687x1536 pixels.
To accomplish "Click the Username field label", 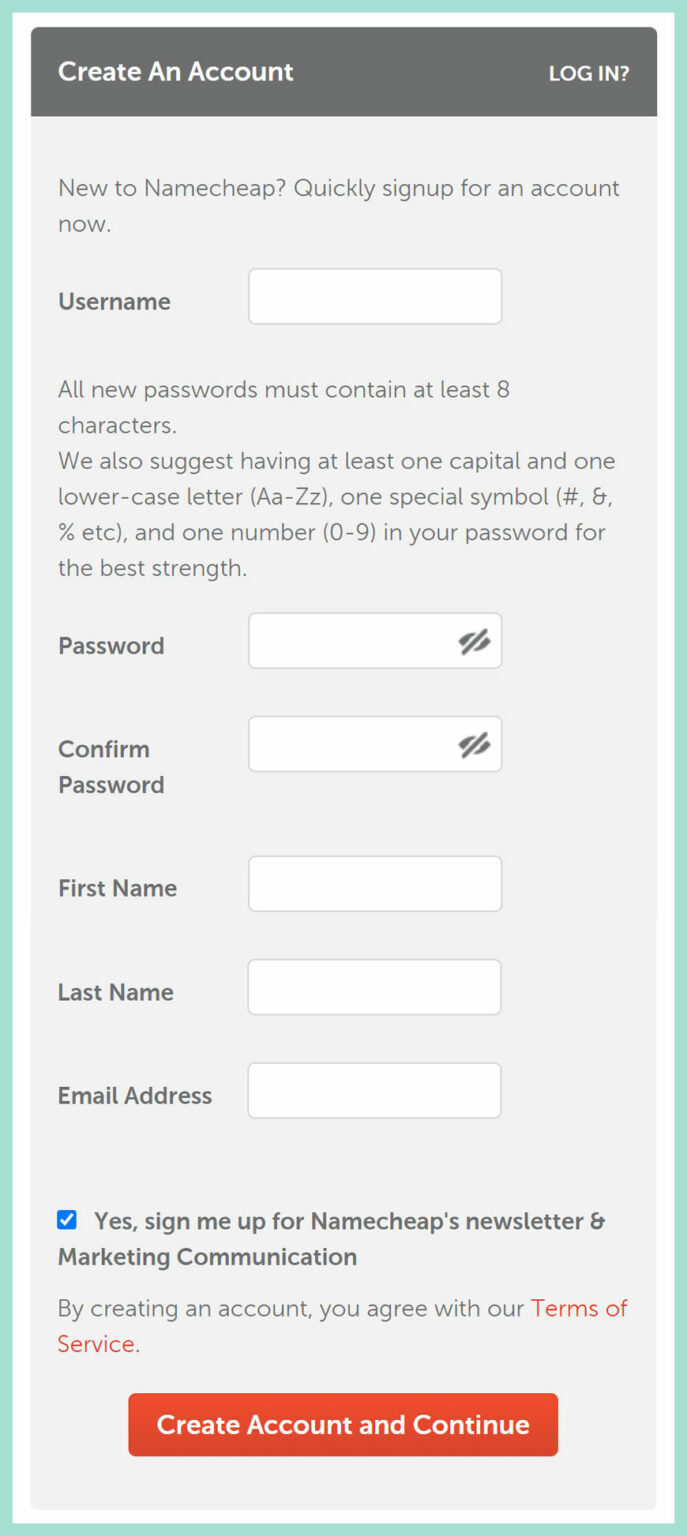I will pos(114,301).
